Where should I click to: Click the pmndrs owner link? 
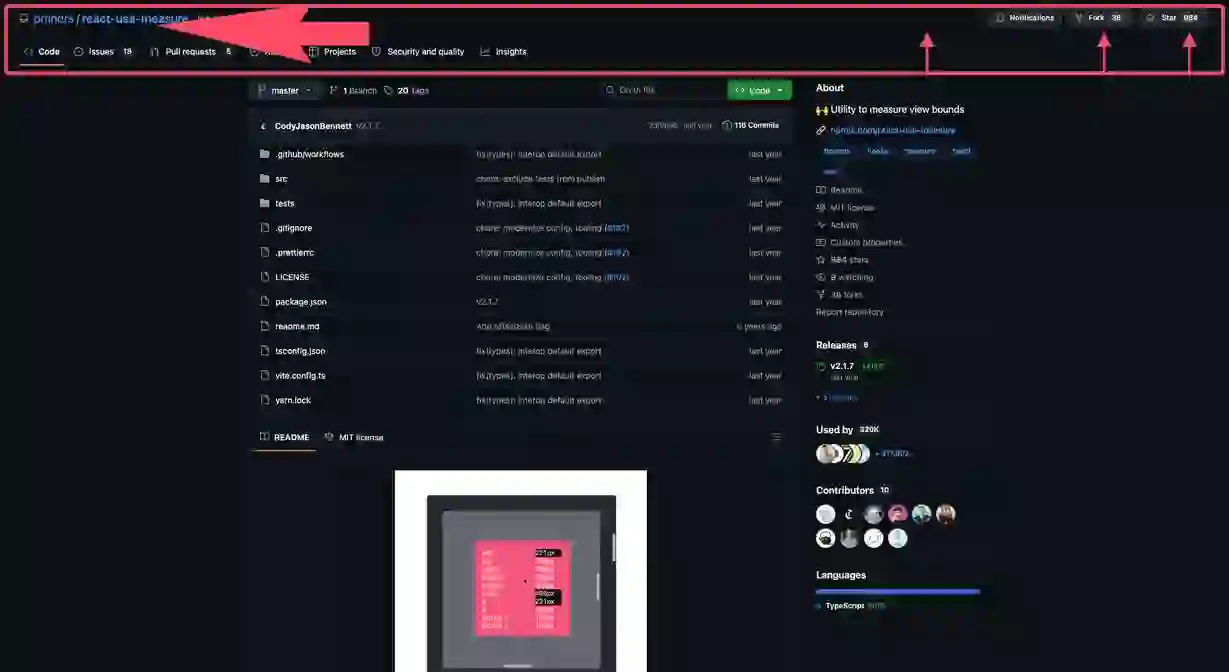pos(53,19)
